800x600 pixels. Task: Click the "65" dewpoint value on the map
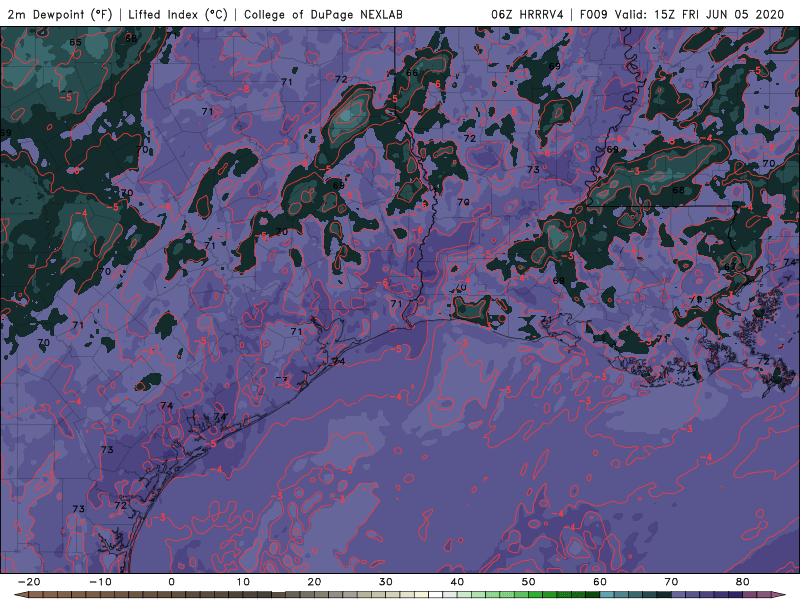[75, 42]
